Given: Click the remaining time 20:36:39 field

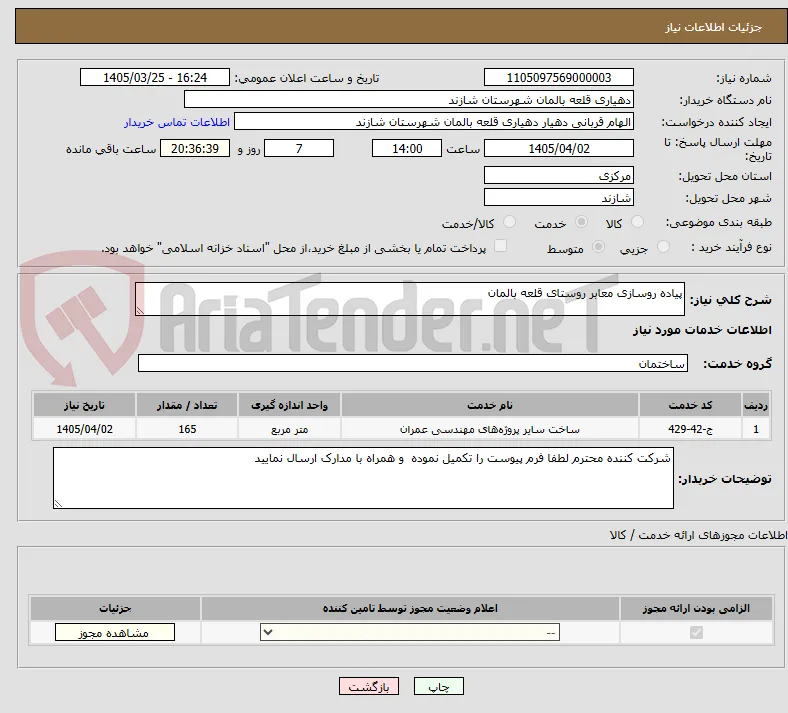Looking at the screenshot, I should tap(195, 148).
